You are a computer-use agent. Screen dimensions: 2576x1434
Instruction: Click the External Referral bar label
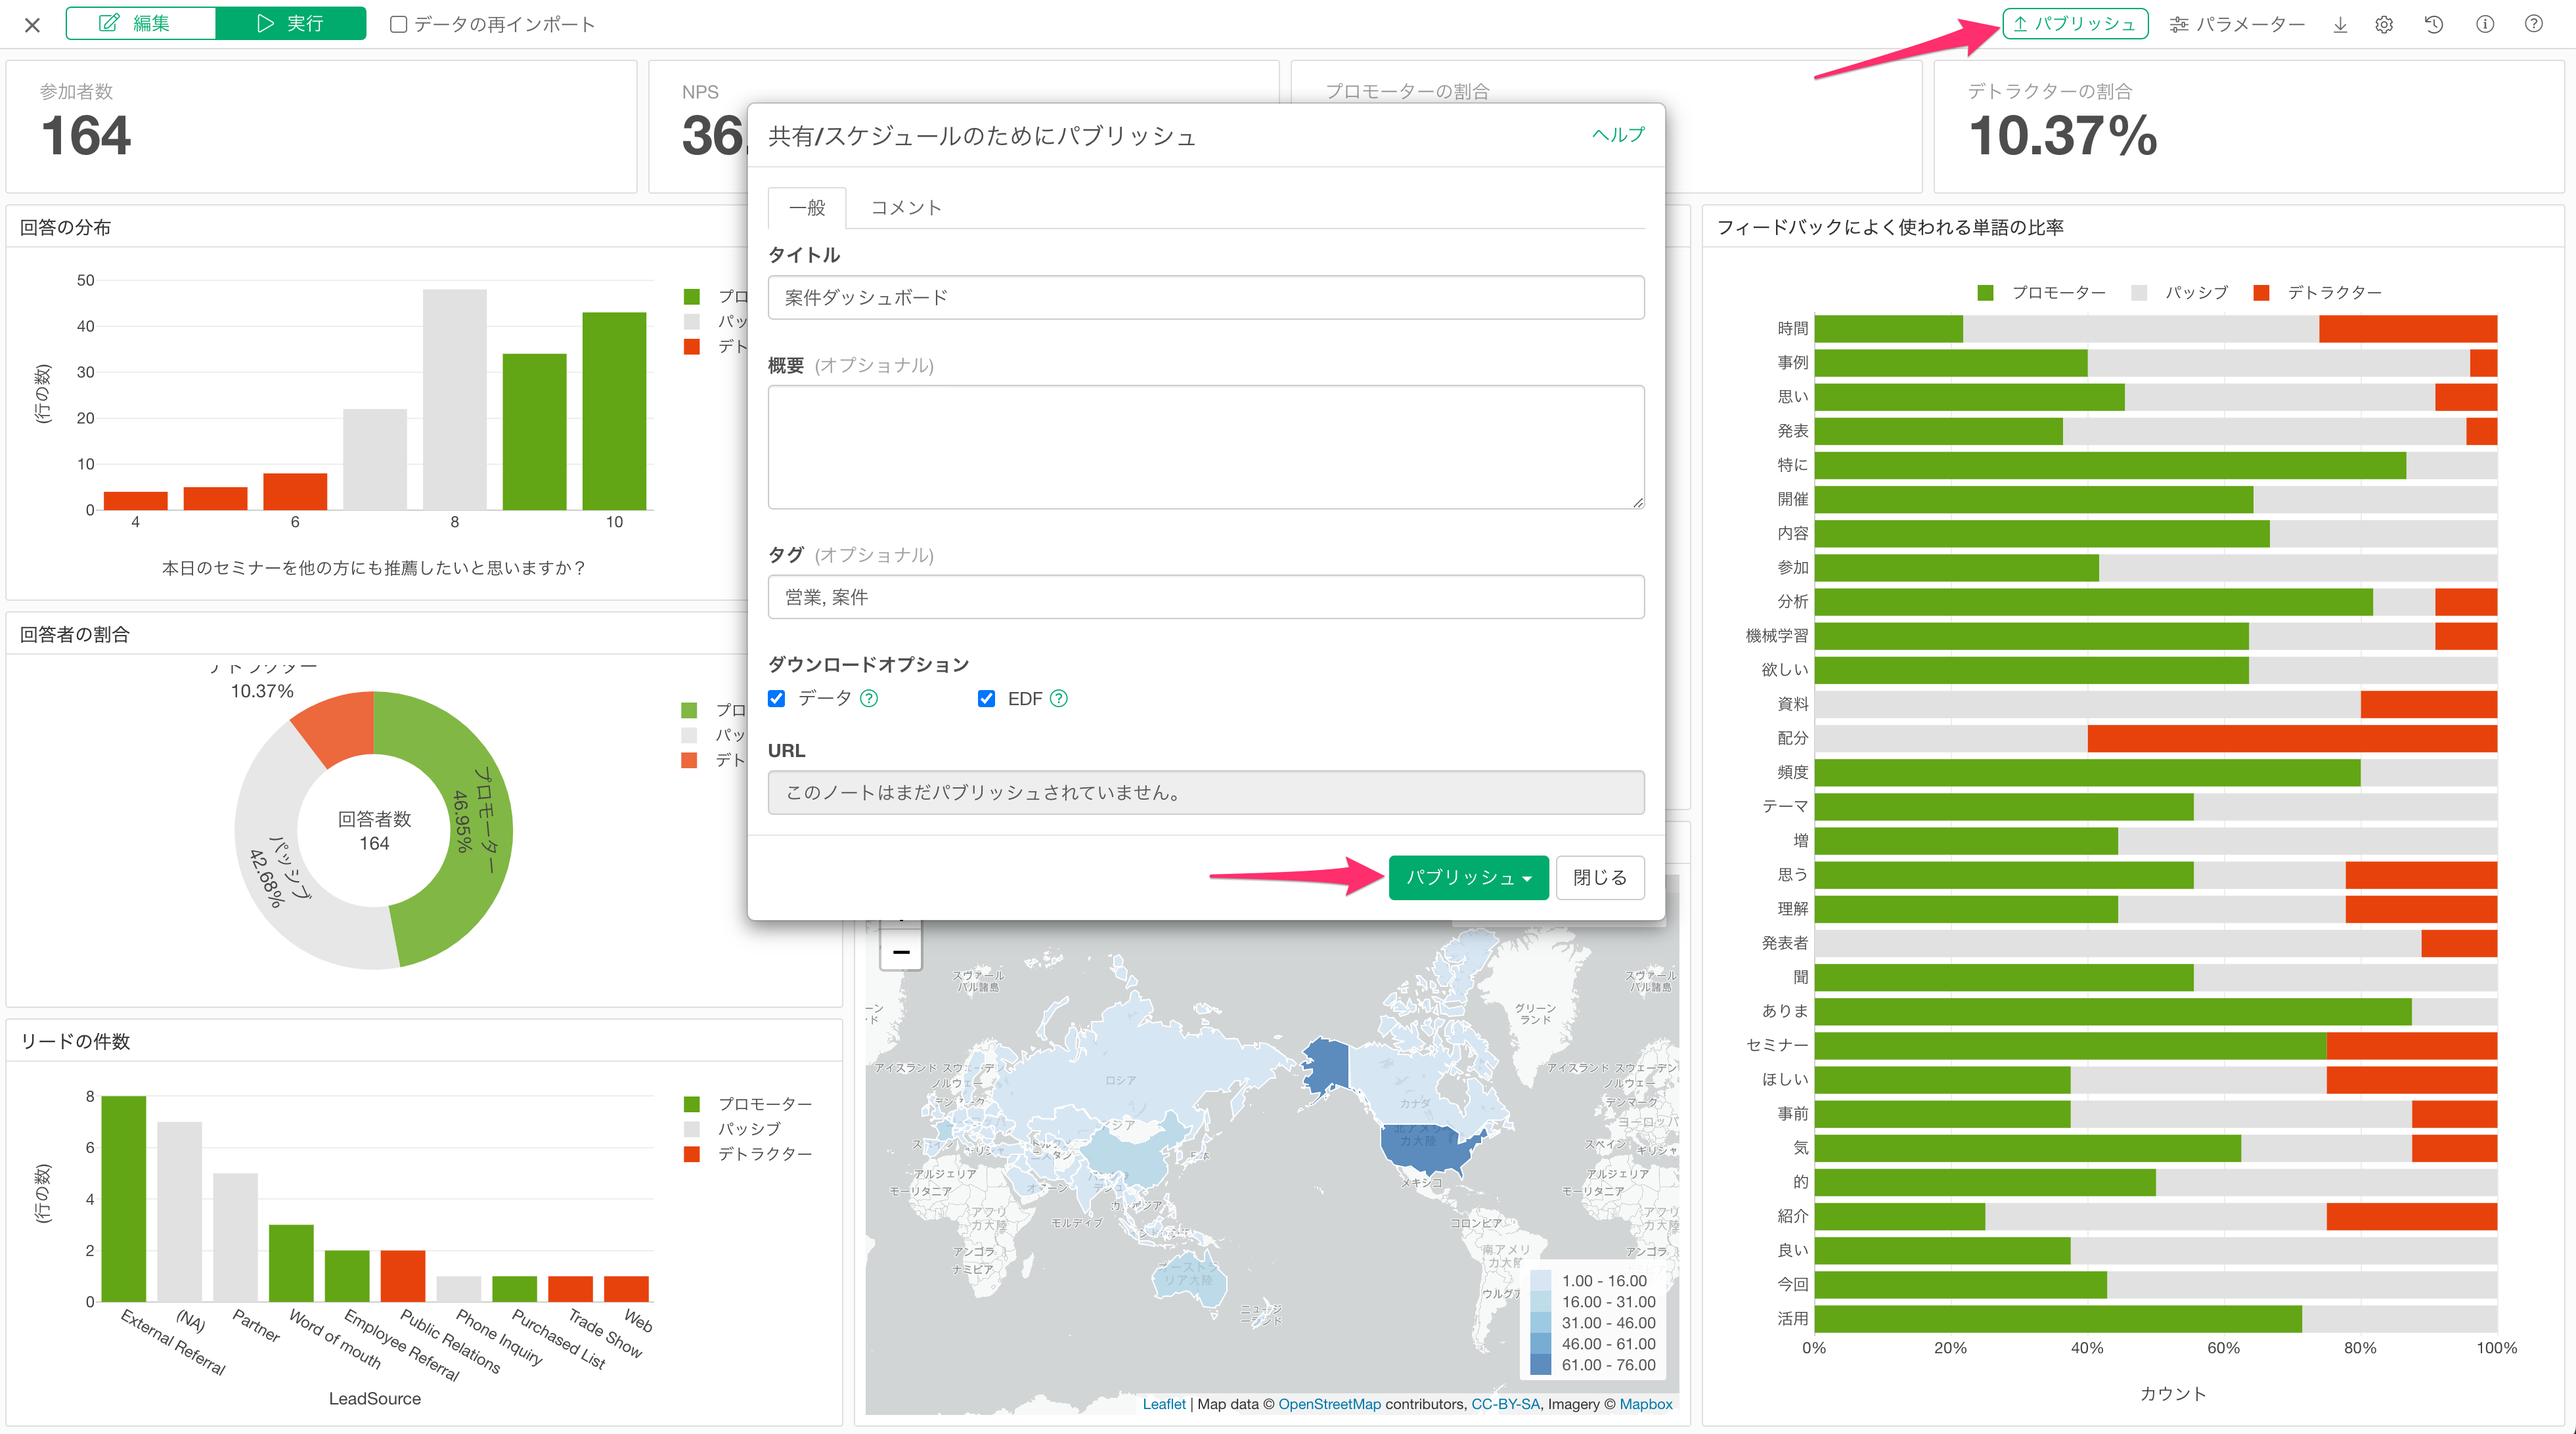(x=173, y=1342)
